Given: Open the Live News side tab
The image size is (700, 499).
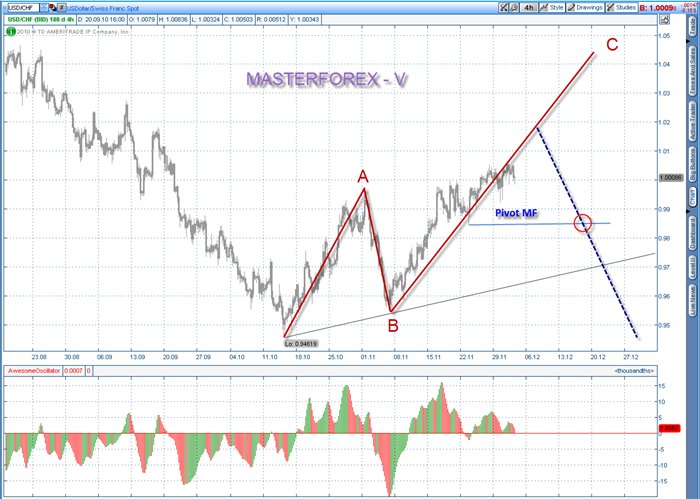Looking at the screenshot, I should pos(693,299).
